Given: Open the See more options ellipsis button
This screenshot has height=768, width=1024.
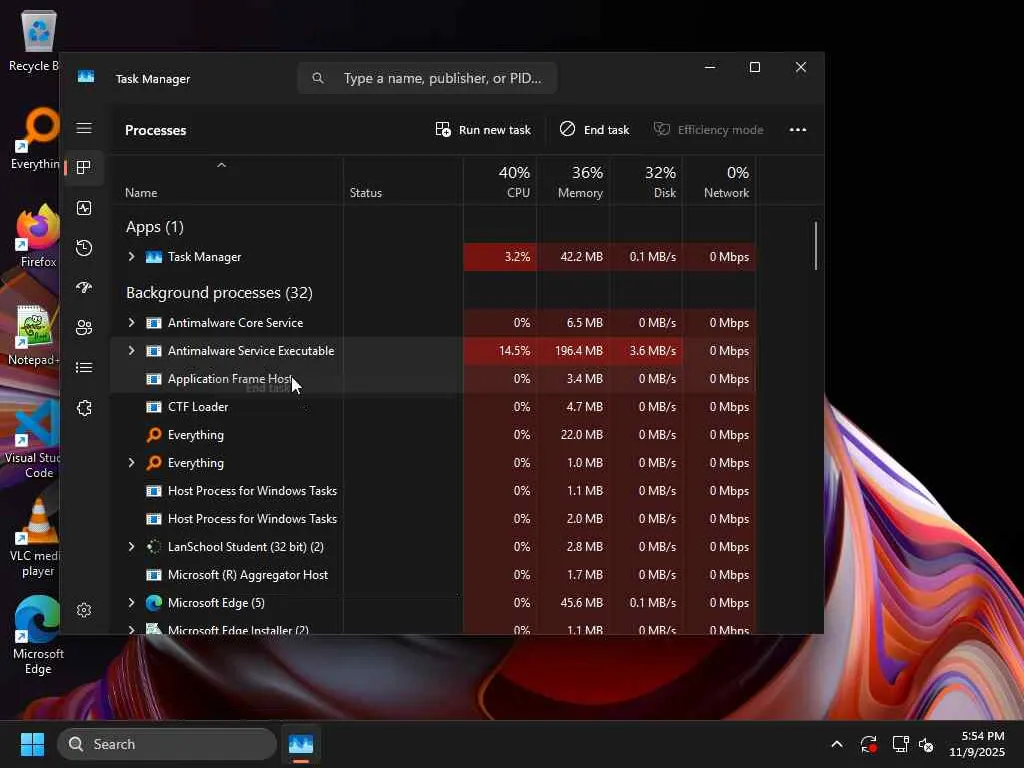Looking at the screenshot, I should [x=797, y=129].
